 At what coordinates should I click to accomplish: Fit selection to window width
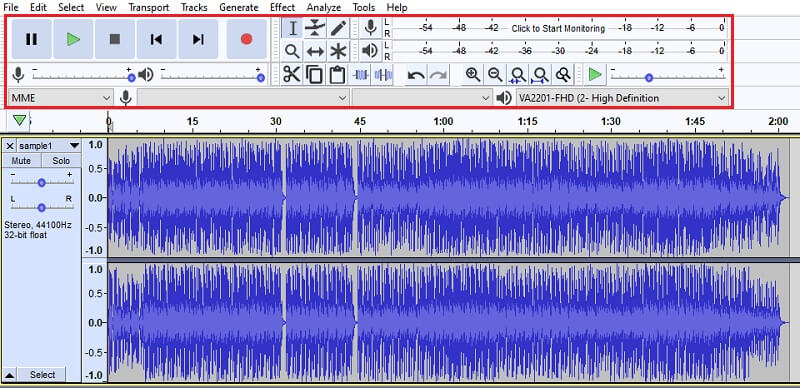[x=517, y=75]
